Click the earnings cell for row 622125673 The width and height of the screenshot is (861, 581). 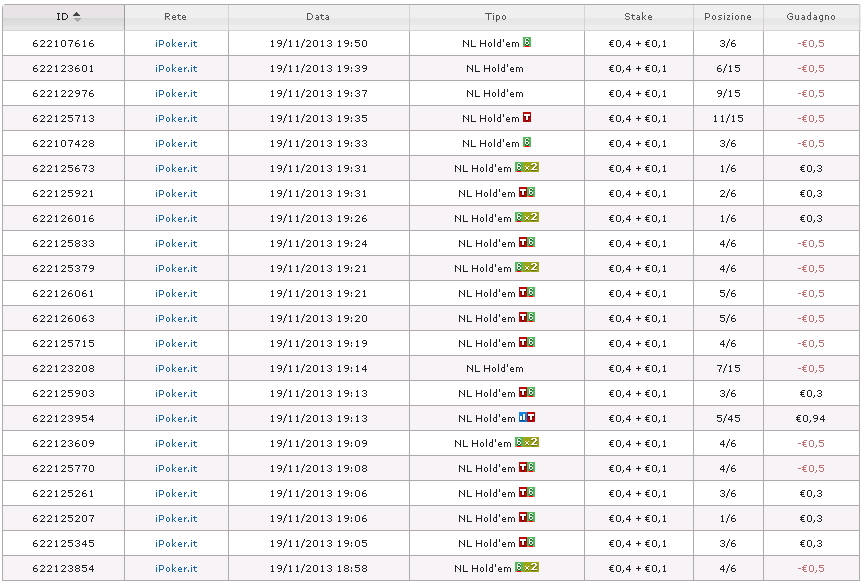811,169
